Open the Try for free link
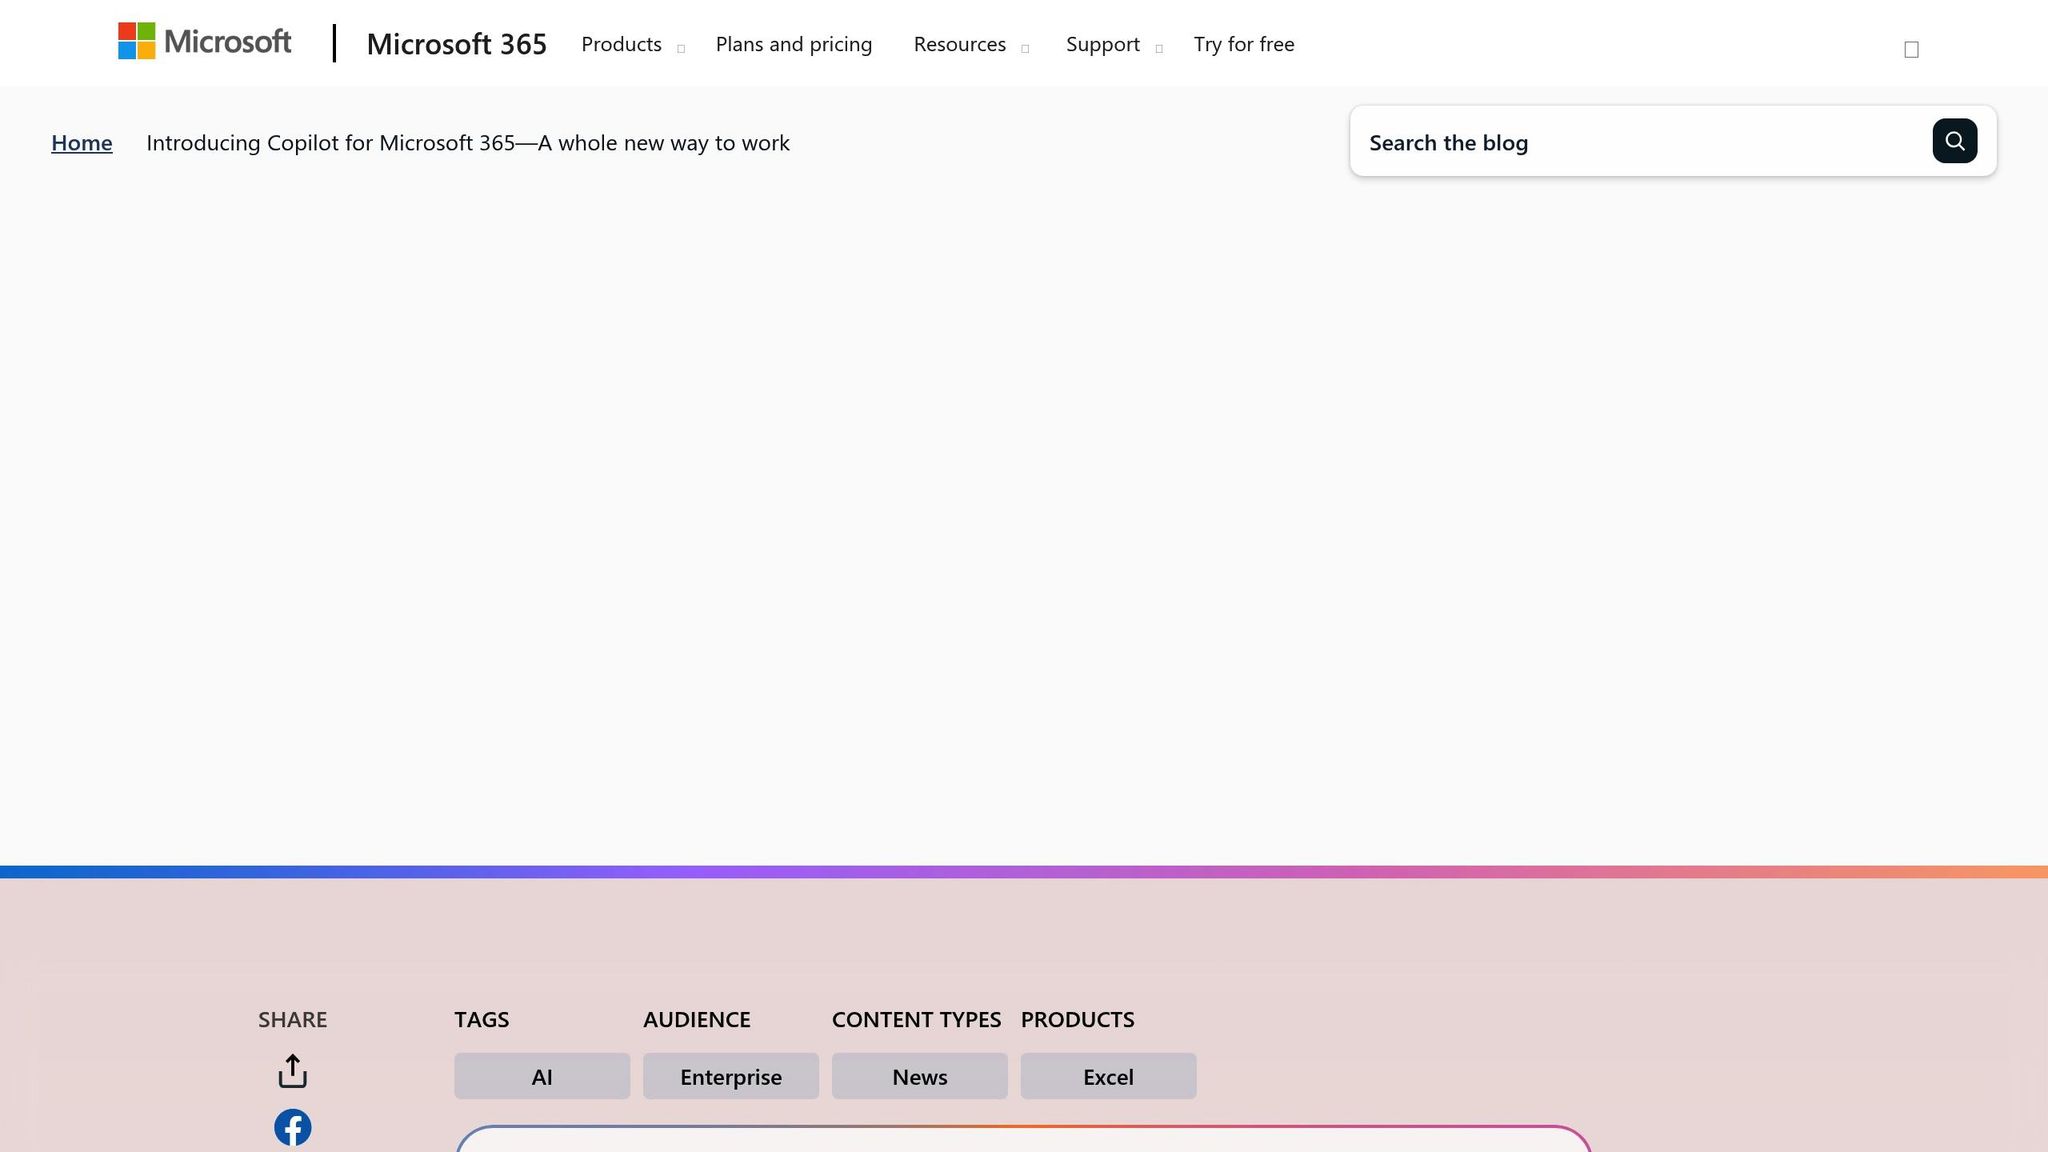Image resolution: width=2048 pixels, height=1152 pixels. pyautogui.click(x=1243, y=45)
